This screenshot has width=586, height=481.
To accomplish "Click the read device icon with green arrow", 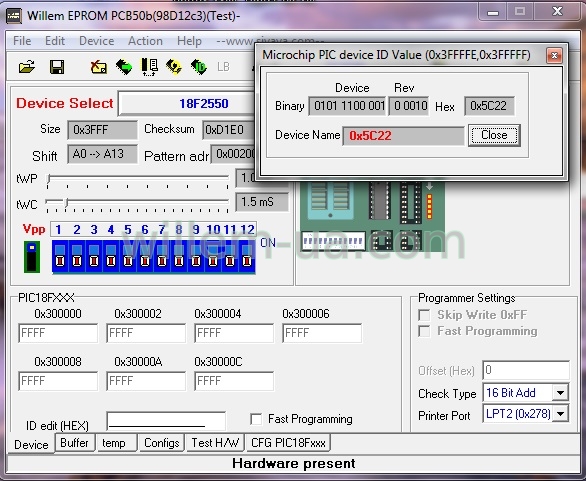I will (x=124, y=67).
